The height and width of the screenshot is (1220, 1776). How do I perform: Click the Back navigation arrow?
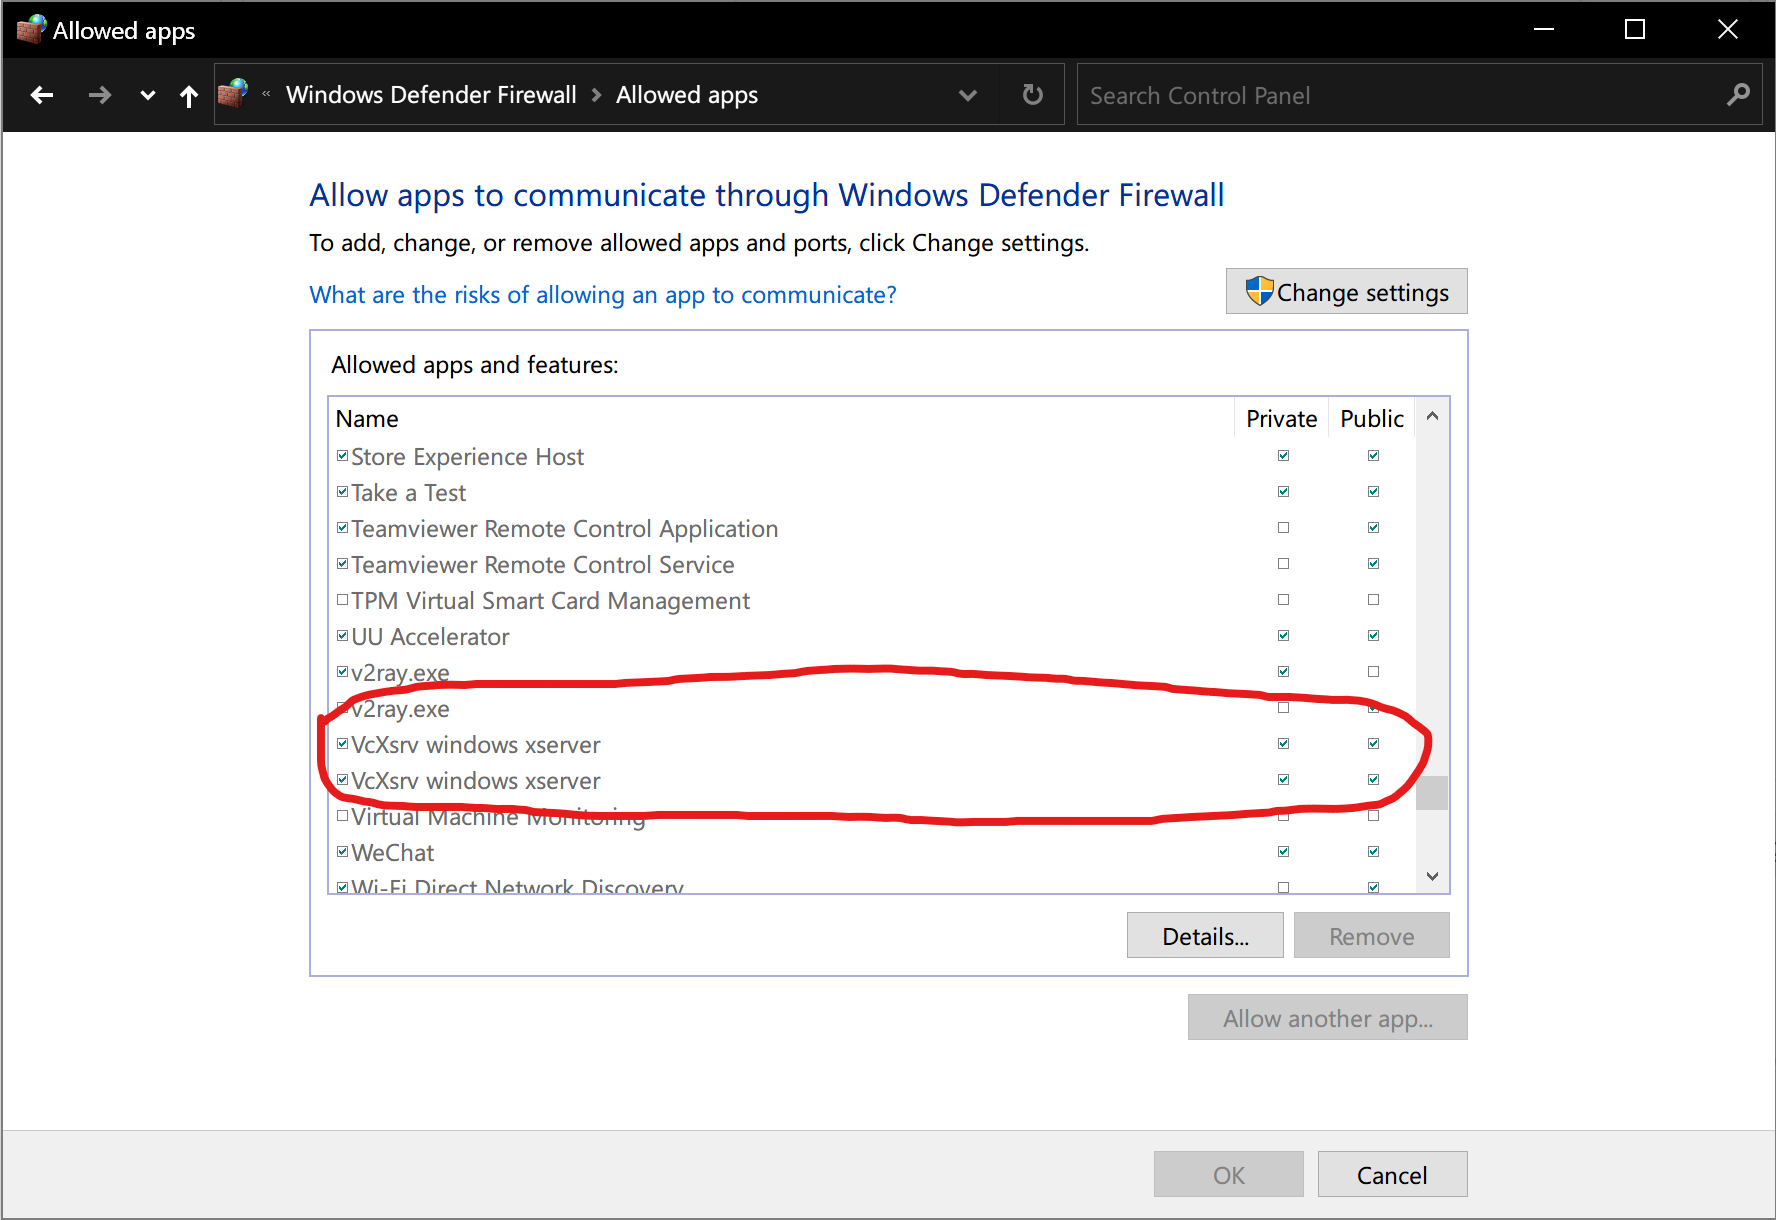pyautogui.click(x=42, y=95)
